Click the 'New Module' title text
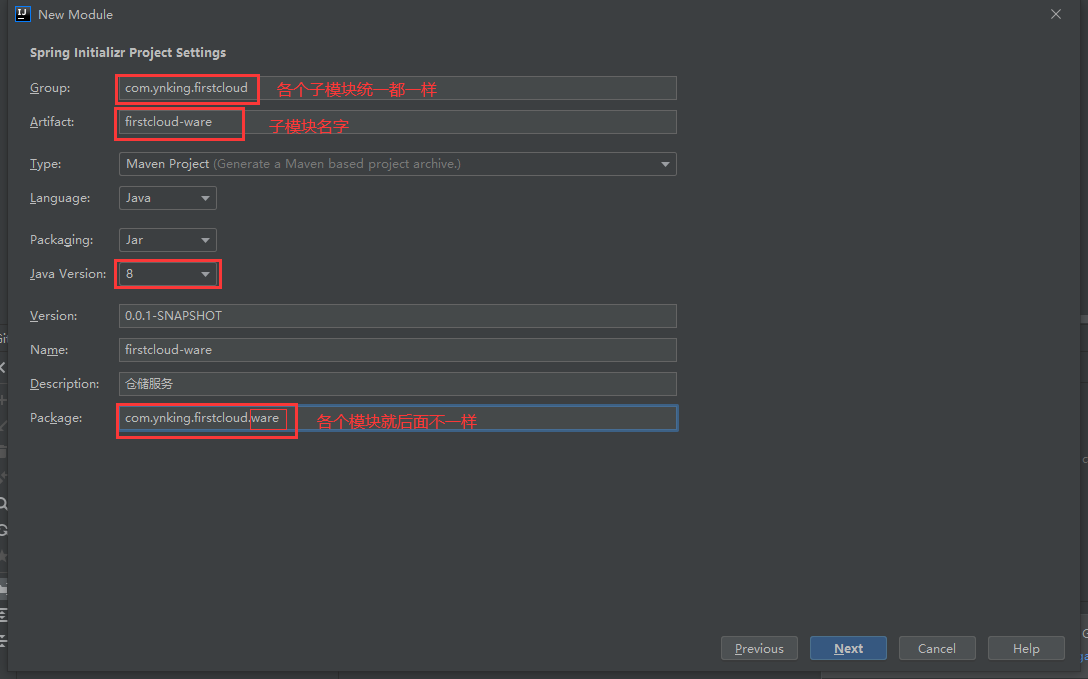 [75, 15]
